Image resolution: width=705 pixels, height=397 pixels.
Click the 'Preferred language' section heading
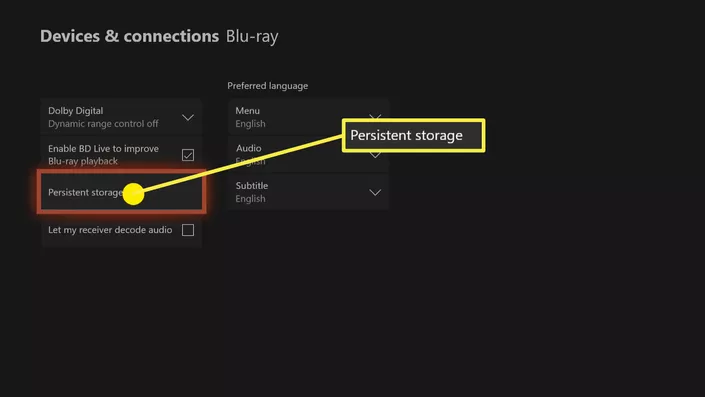(268, 85)
